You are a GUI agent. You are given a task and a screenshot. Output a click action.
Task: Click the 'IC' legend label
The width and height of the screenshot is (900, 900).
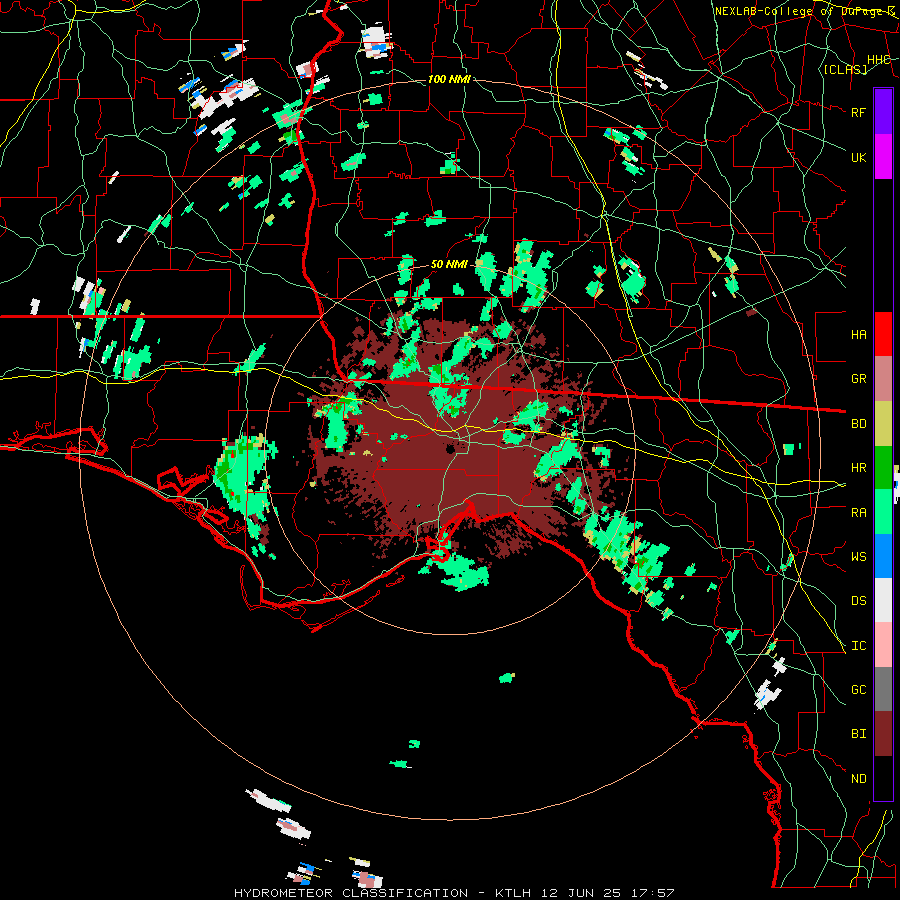858,646
